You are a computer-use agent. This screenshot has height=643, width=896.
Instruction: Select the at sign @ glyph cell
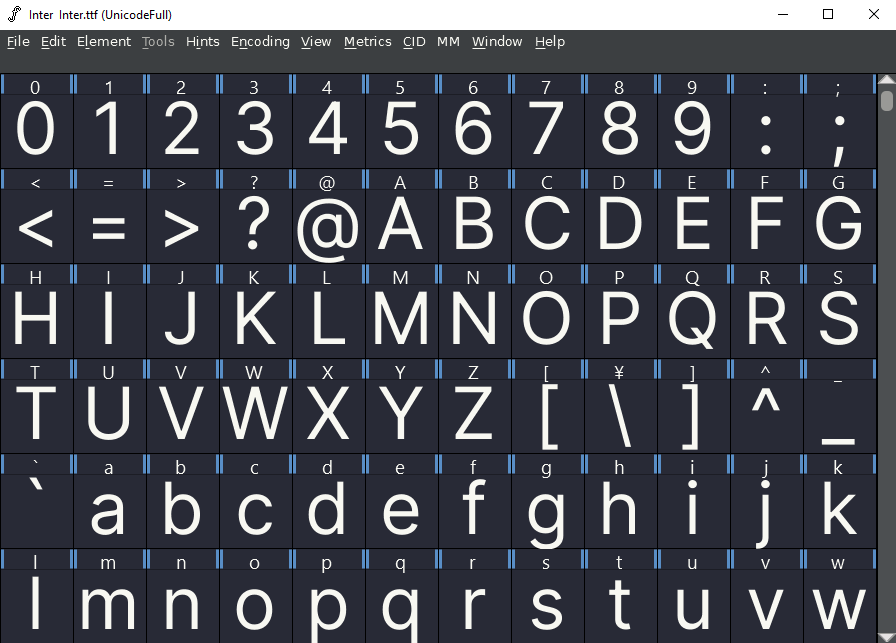tap(328, 225)
